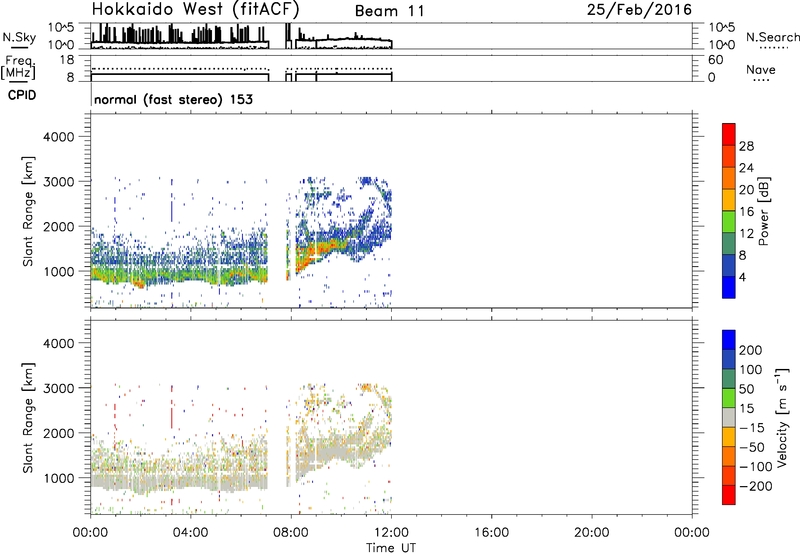Click the '08:00' time tick label
Viewport: 800px width, 554px height.
tap(291, 533)
